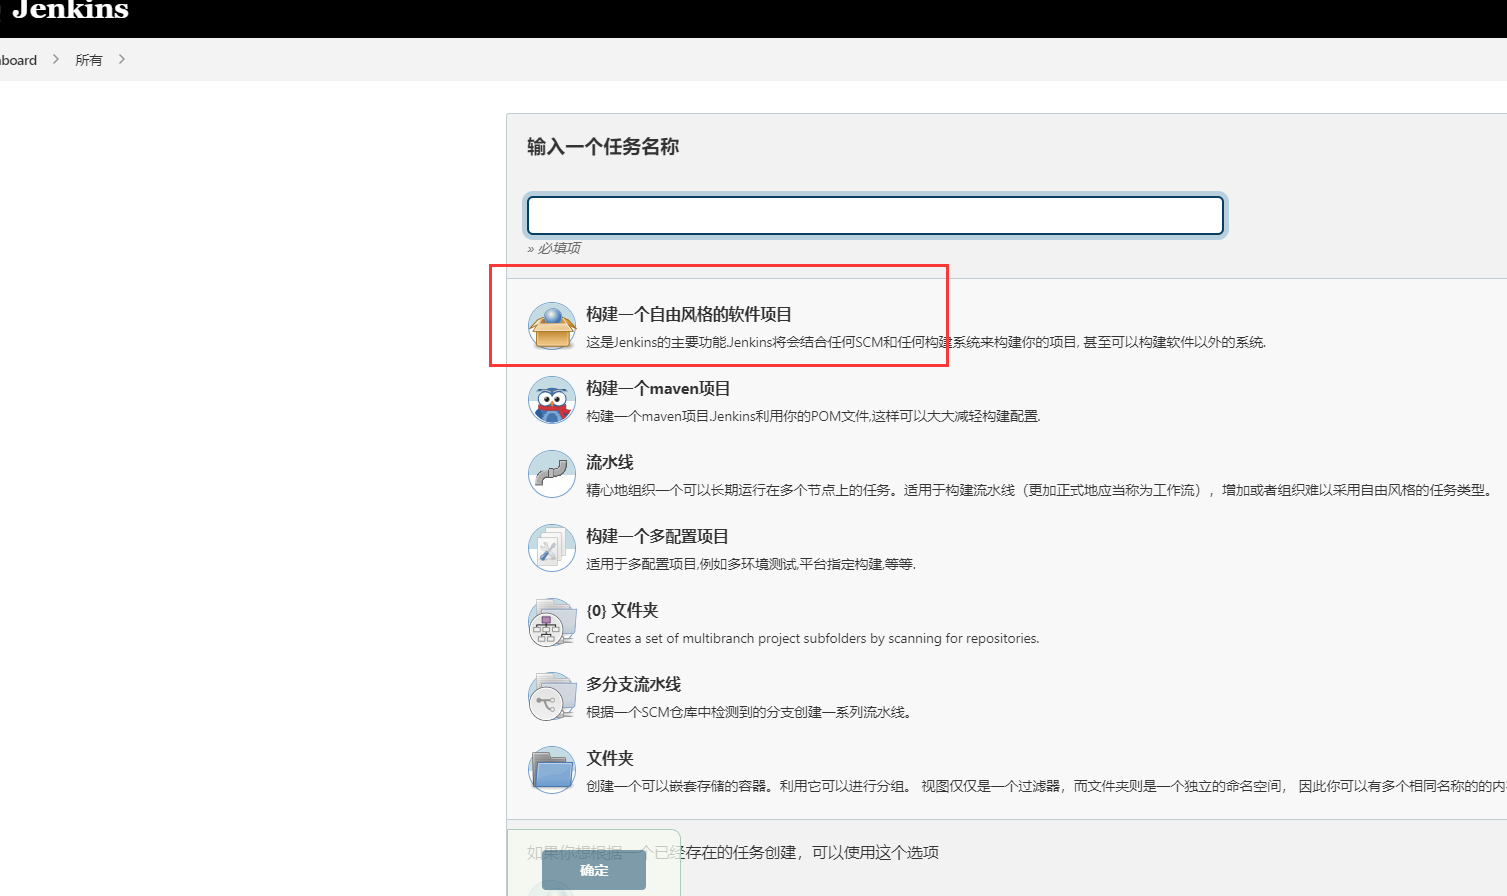Select the 多分支流水线 title
This screenshot has width=1507, height=896.
tap(633, 684)
